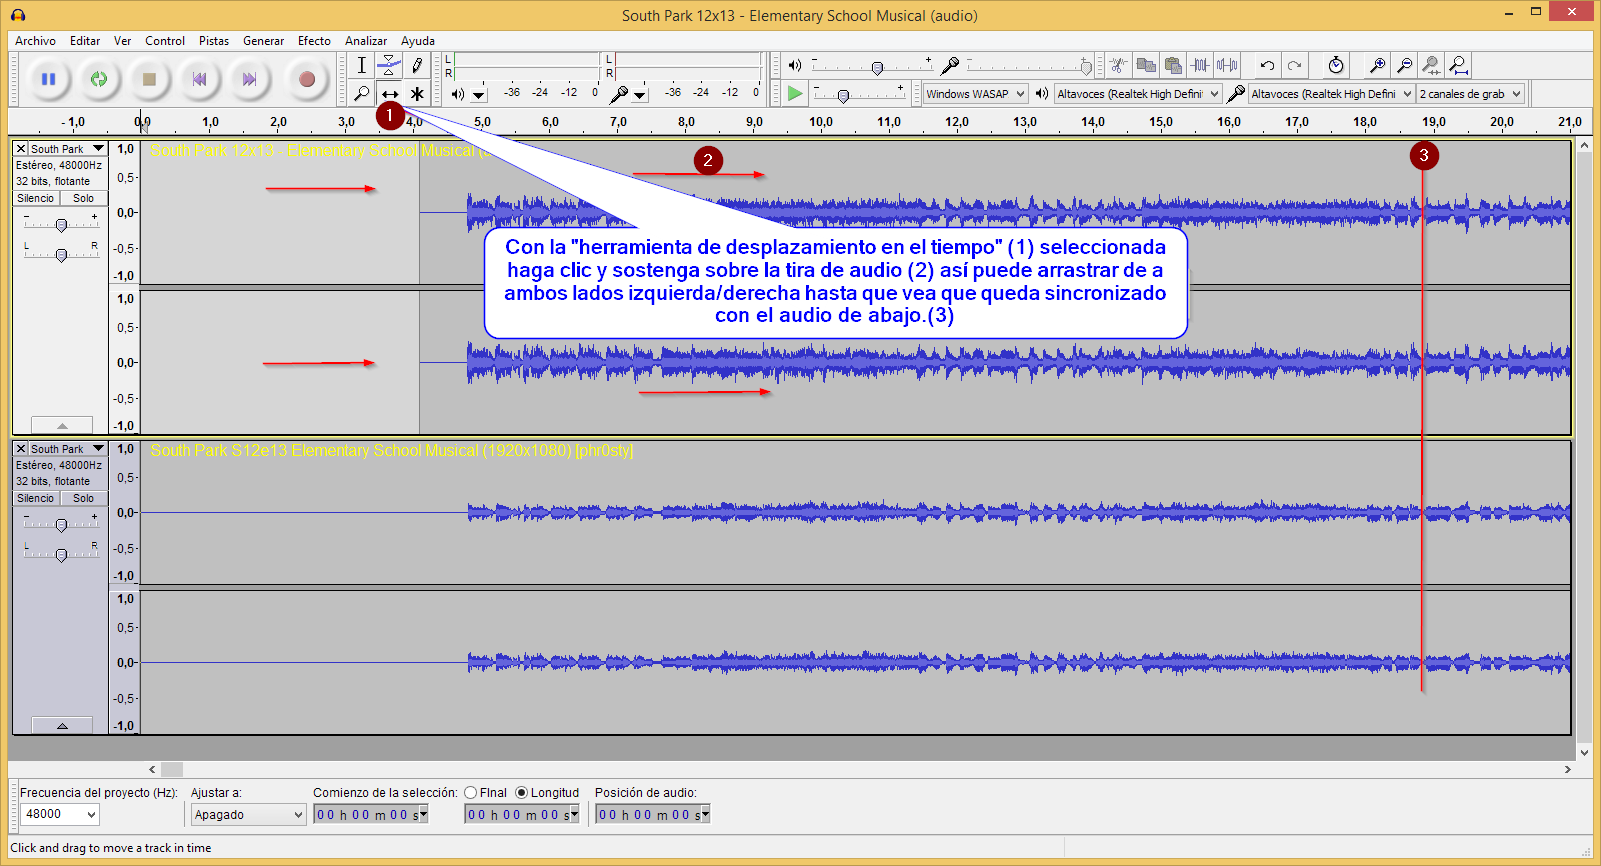Open the Editar menu
This screenshot has height=866, width=1601.
coord(85,41)
